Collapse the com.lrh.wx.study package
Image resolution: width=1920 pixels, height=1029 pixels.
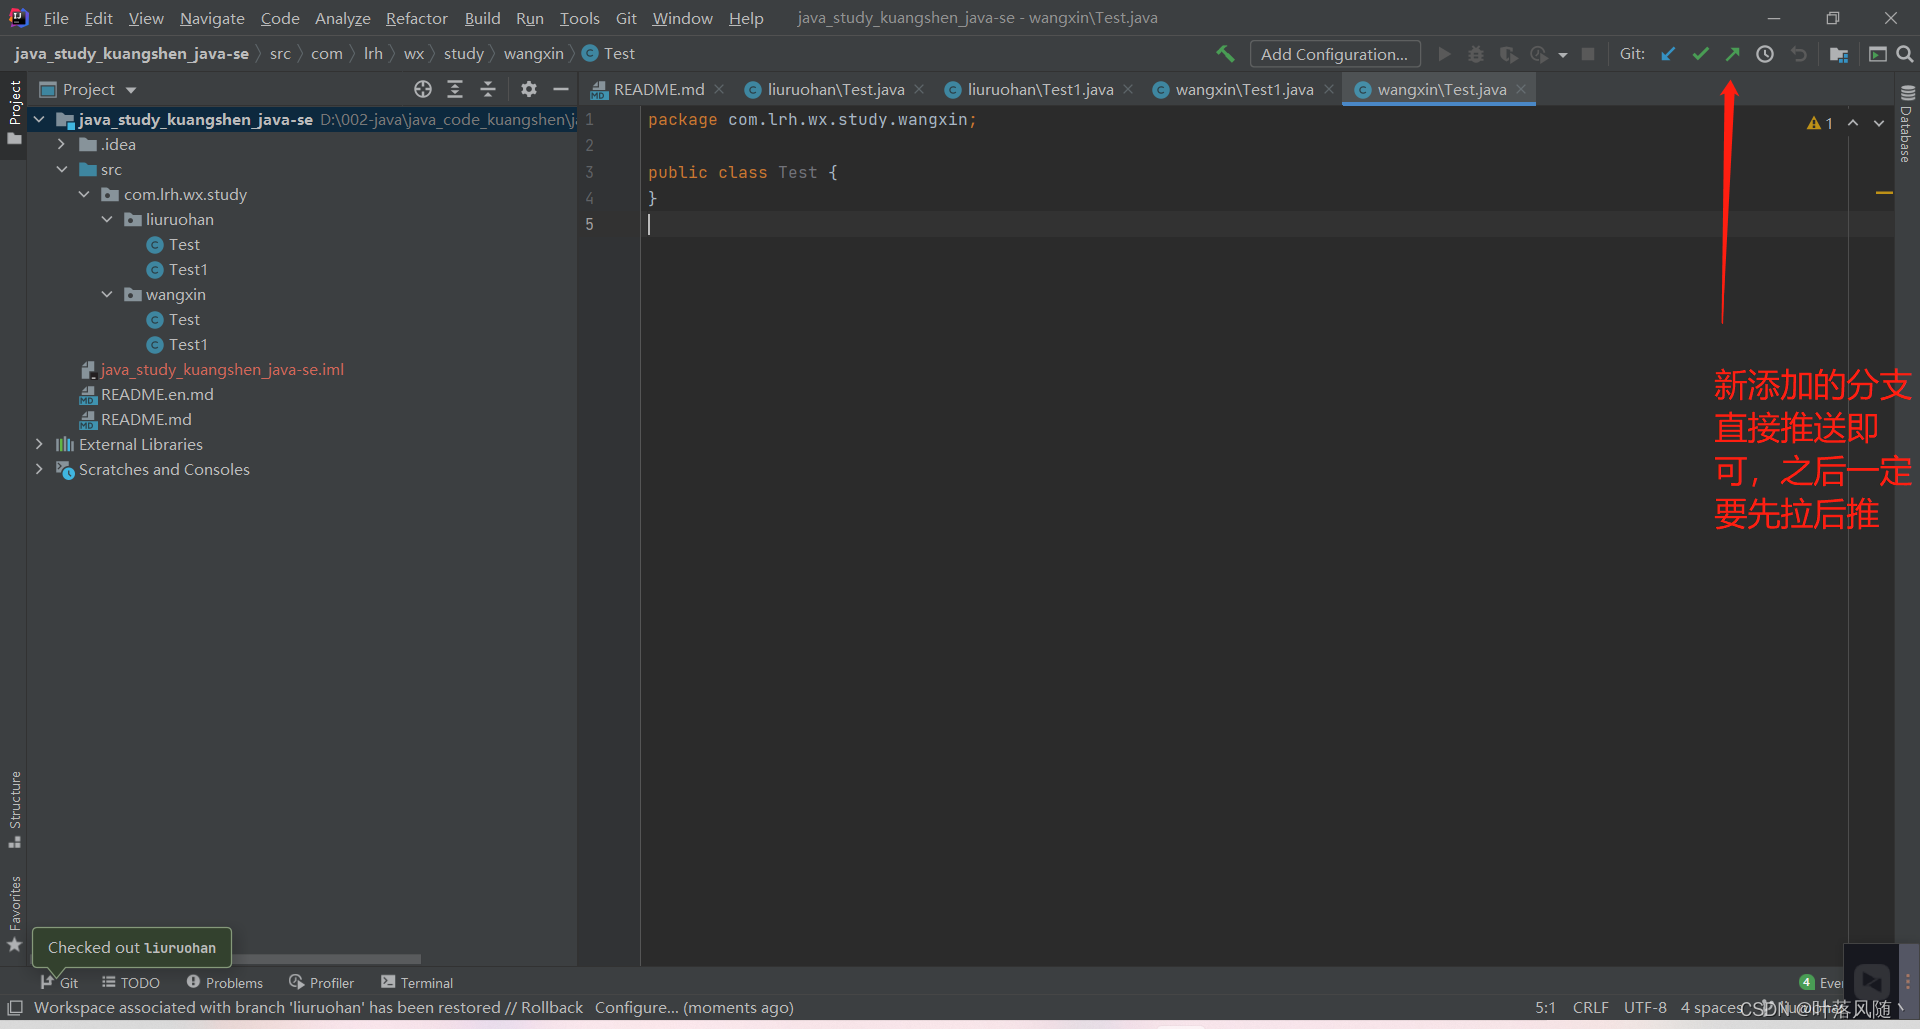[x=84, y=194]
